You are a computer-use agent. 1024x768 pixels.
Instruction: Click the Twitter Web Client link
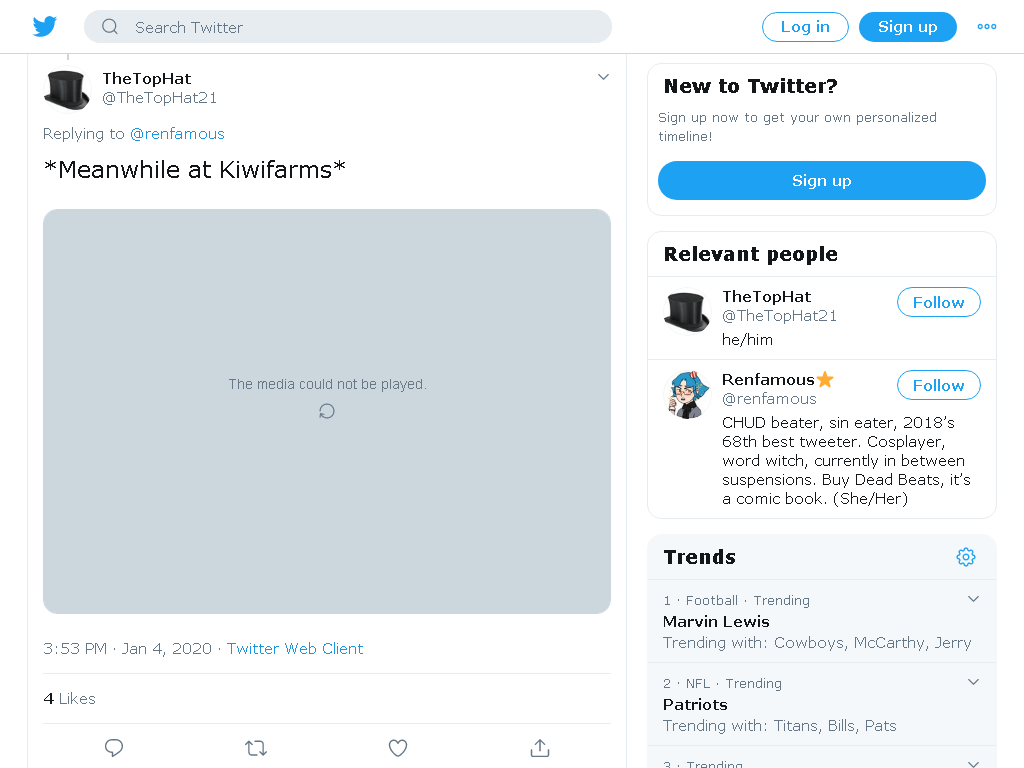click(295, 648)
